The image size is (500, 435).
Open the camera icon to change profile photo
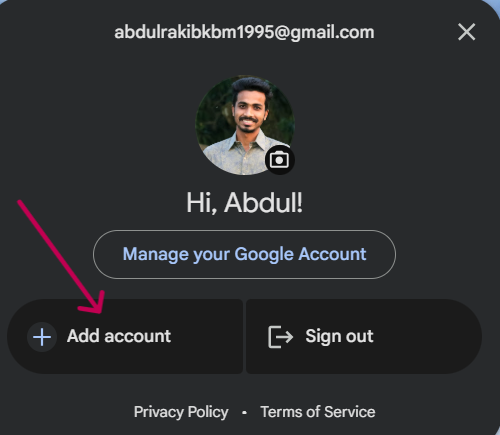[x=279, y=160]
